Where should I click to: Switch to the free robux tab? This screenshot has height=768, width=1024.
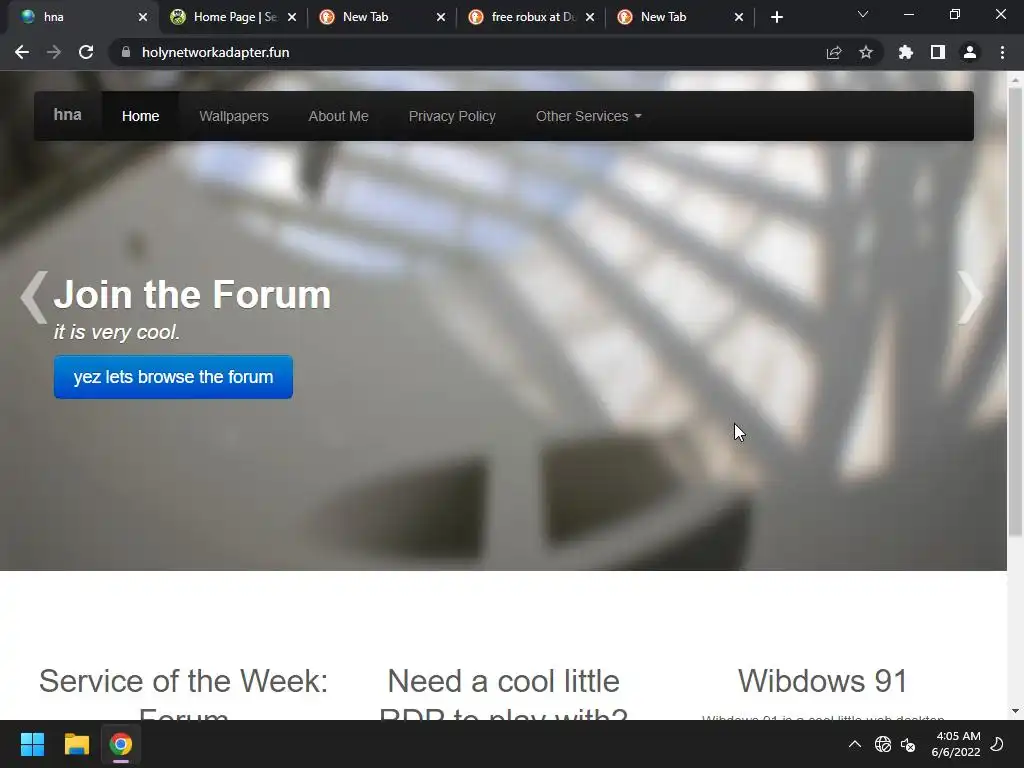[x=532, y=17]
